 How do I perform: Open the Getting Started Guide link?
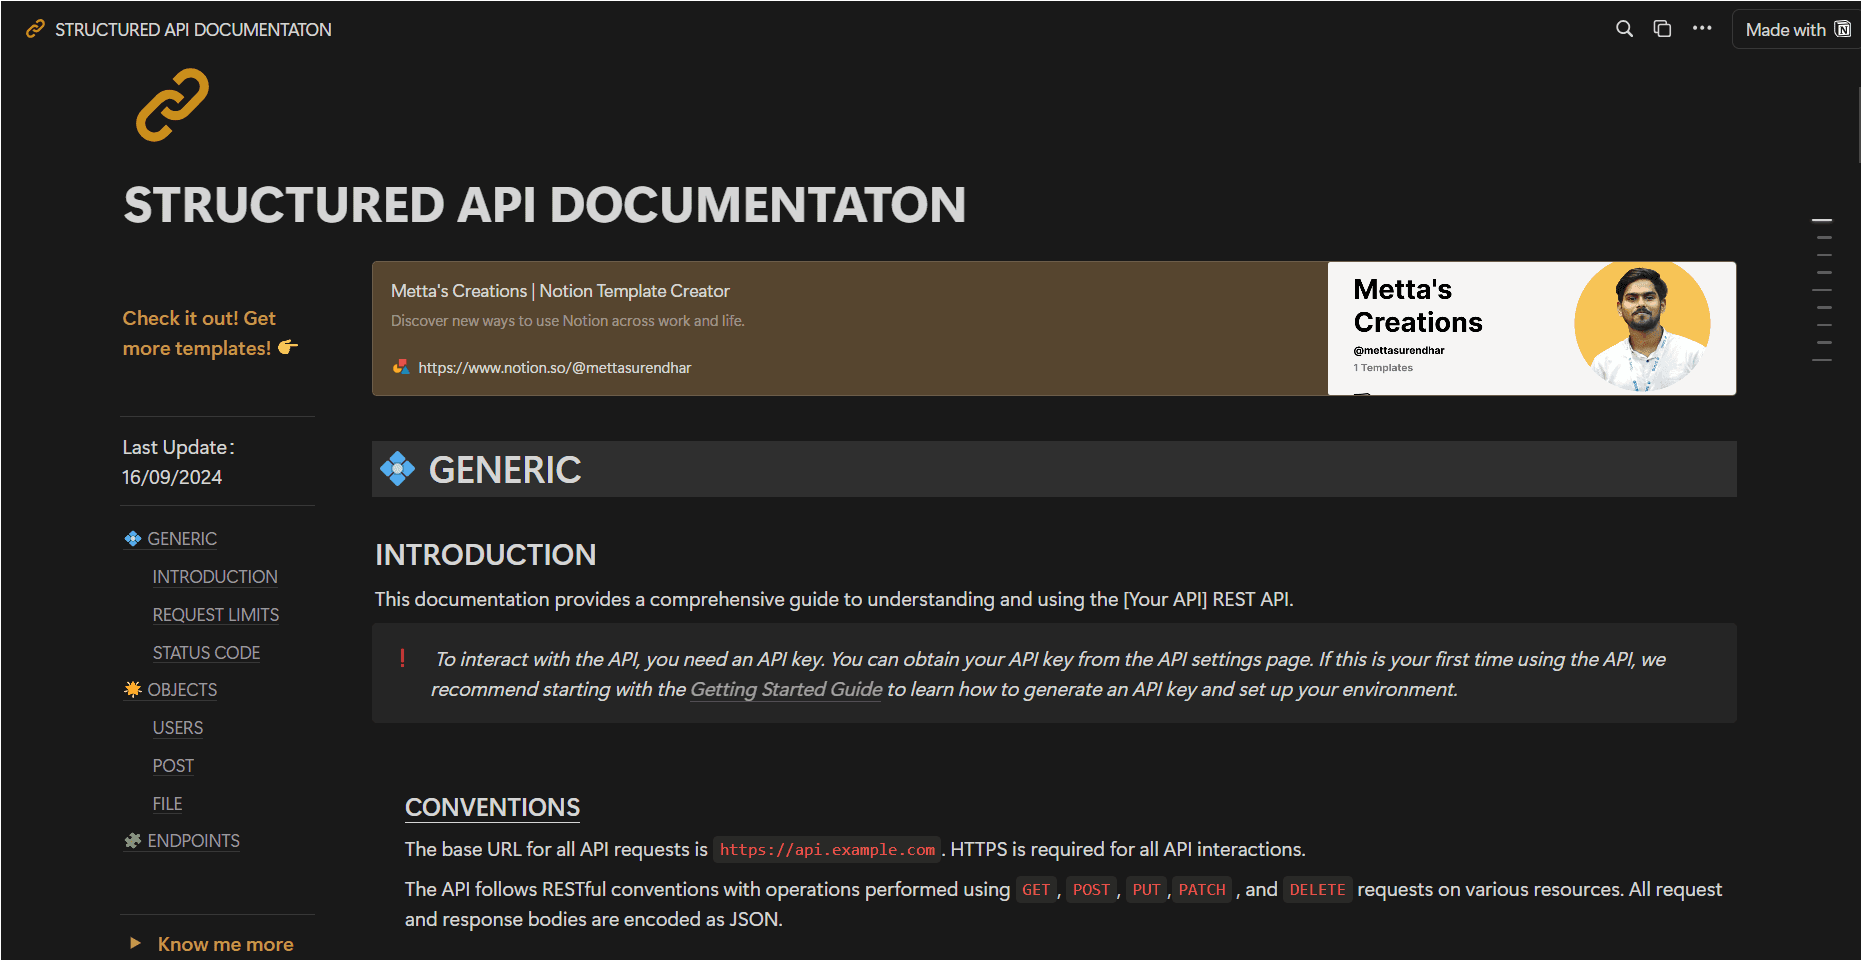pyautogui.click(x=785, y=689)
